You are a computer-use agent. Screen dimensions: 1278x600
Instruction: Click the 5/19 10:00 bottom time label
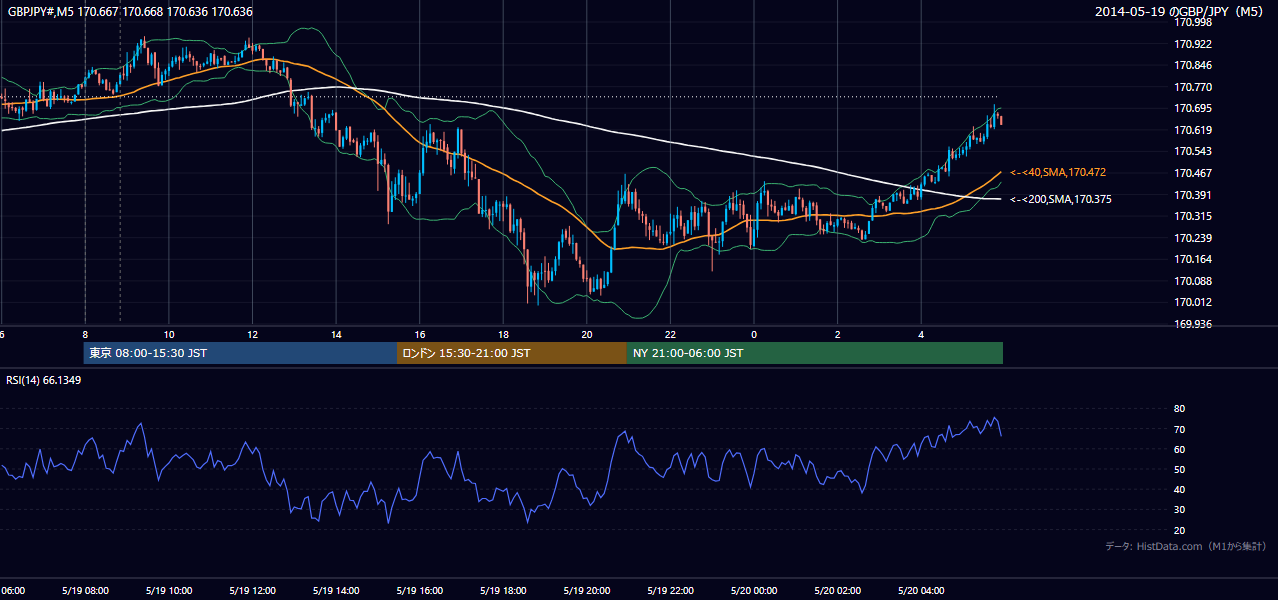click(x=169, y=590)
